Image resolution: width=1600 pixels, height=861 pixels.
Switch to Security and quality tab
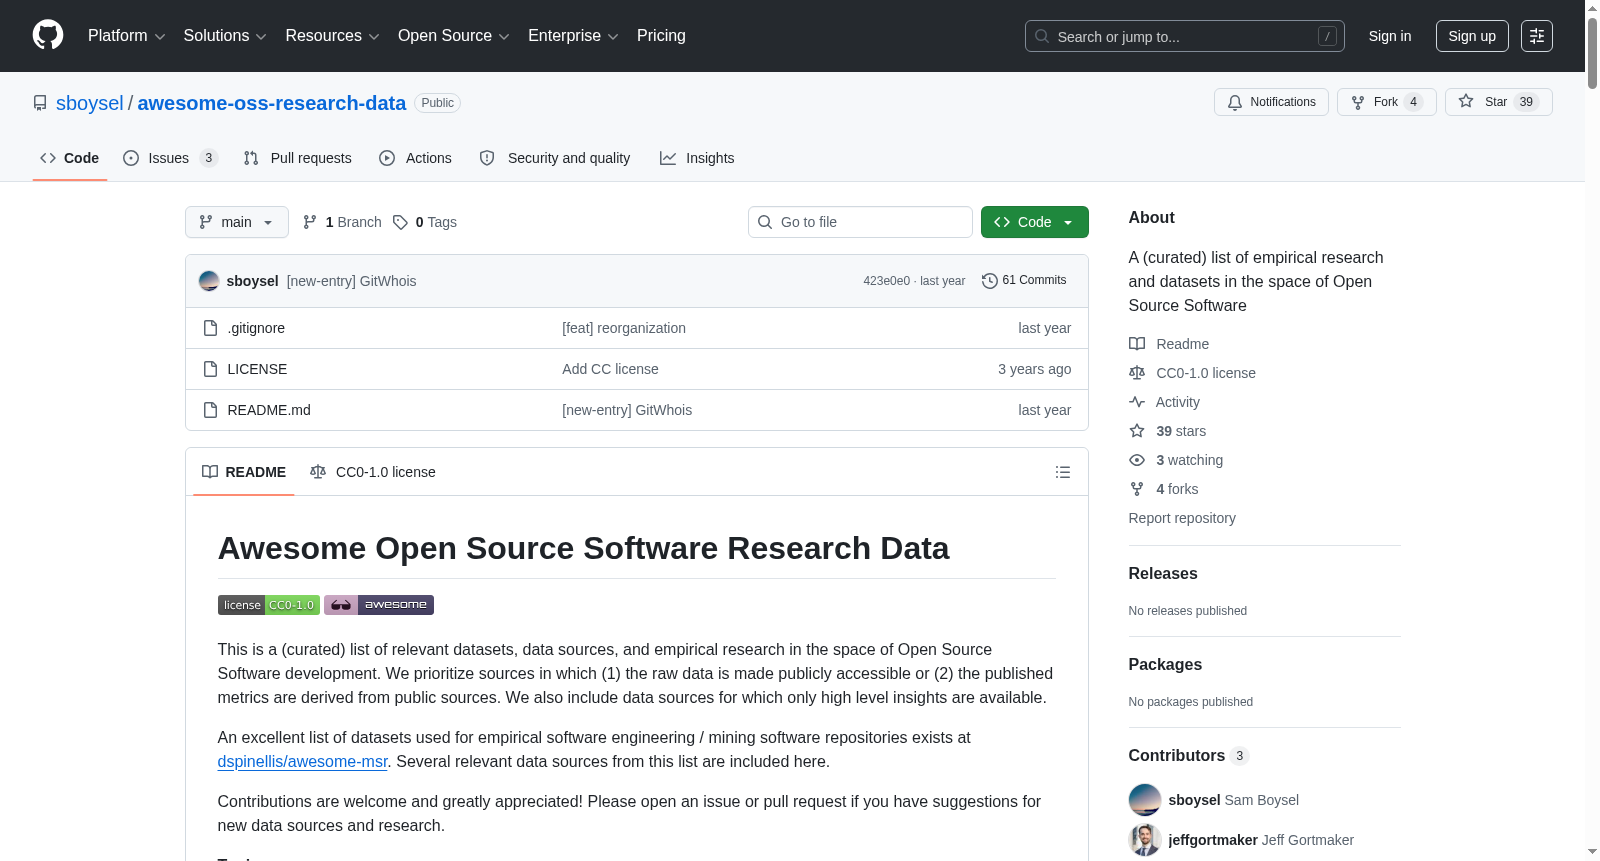(x=555, y=158)
